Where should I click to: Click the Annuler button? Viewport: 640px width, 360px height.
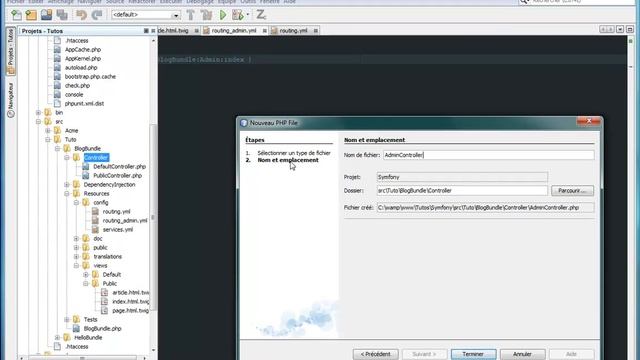[x=522, y=354]
